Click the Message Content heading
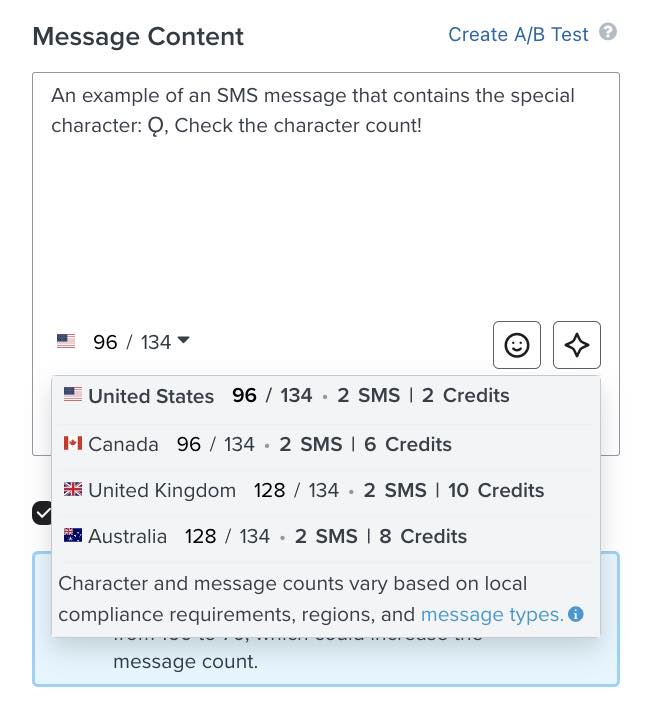 click(138, 37)
